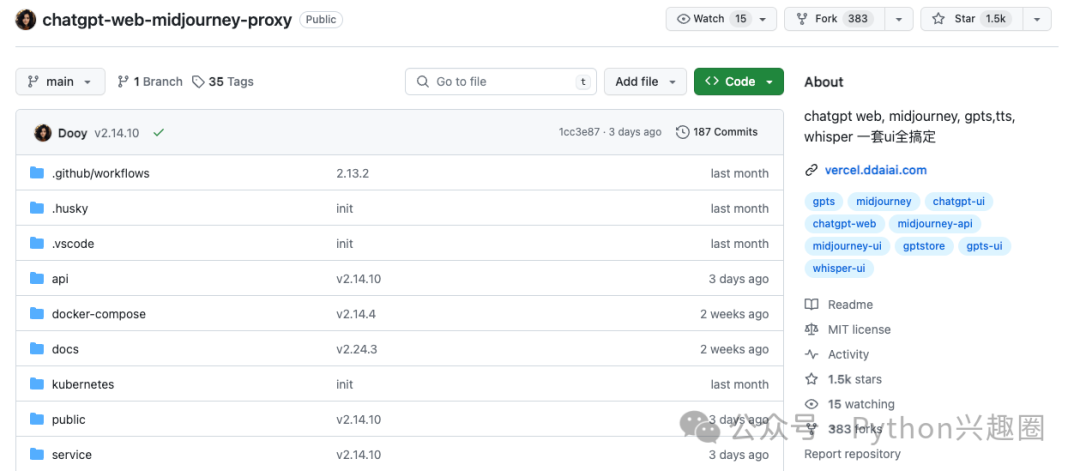Open the Fork options dropdown arrow
Viewport: 1080px width, 471px height.
[899, 19]
